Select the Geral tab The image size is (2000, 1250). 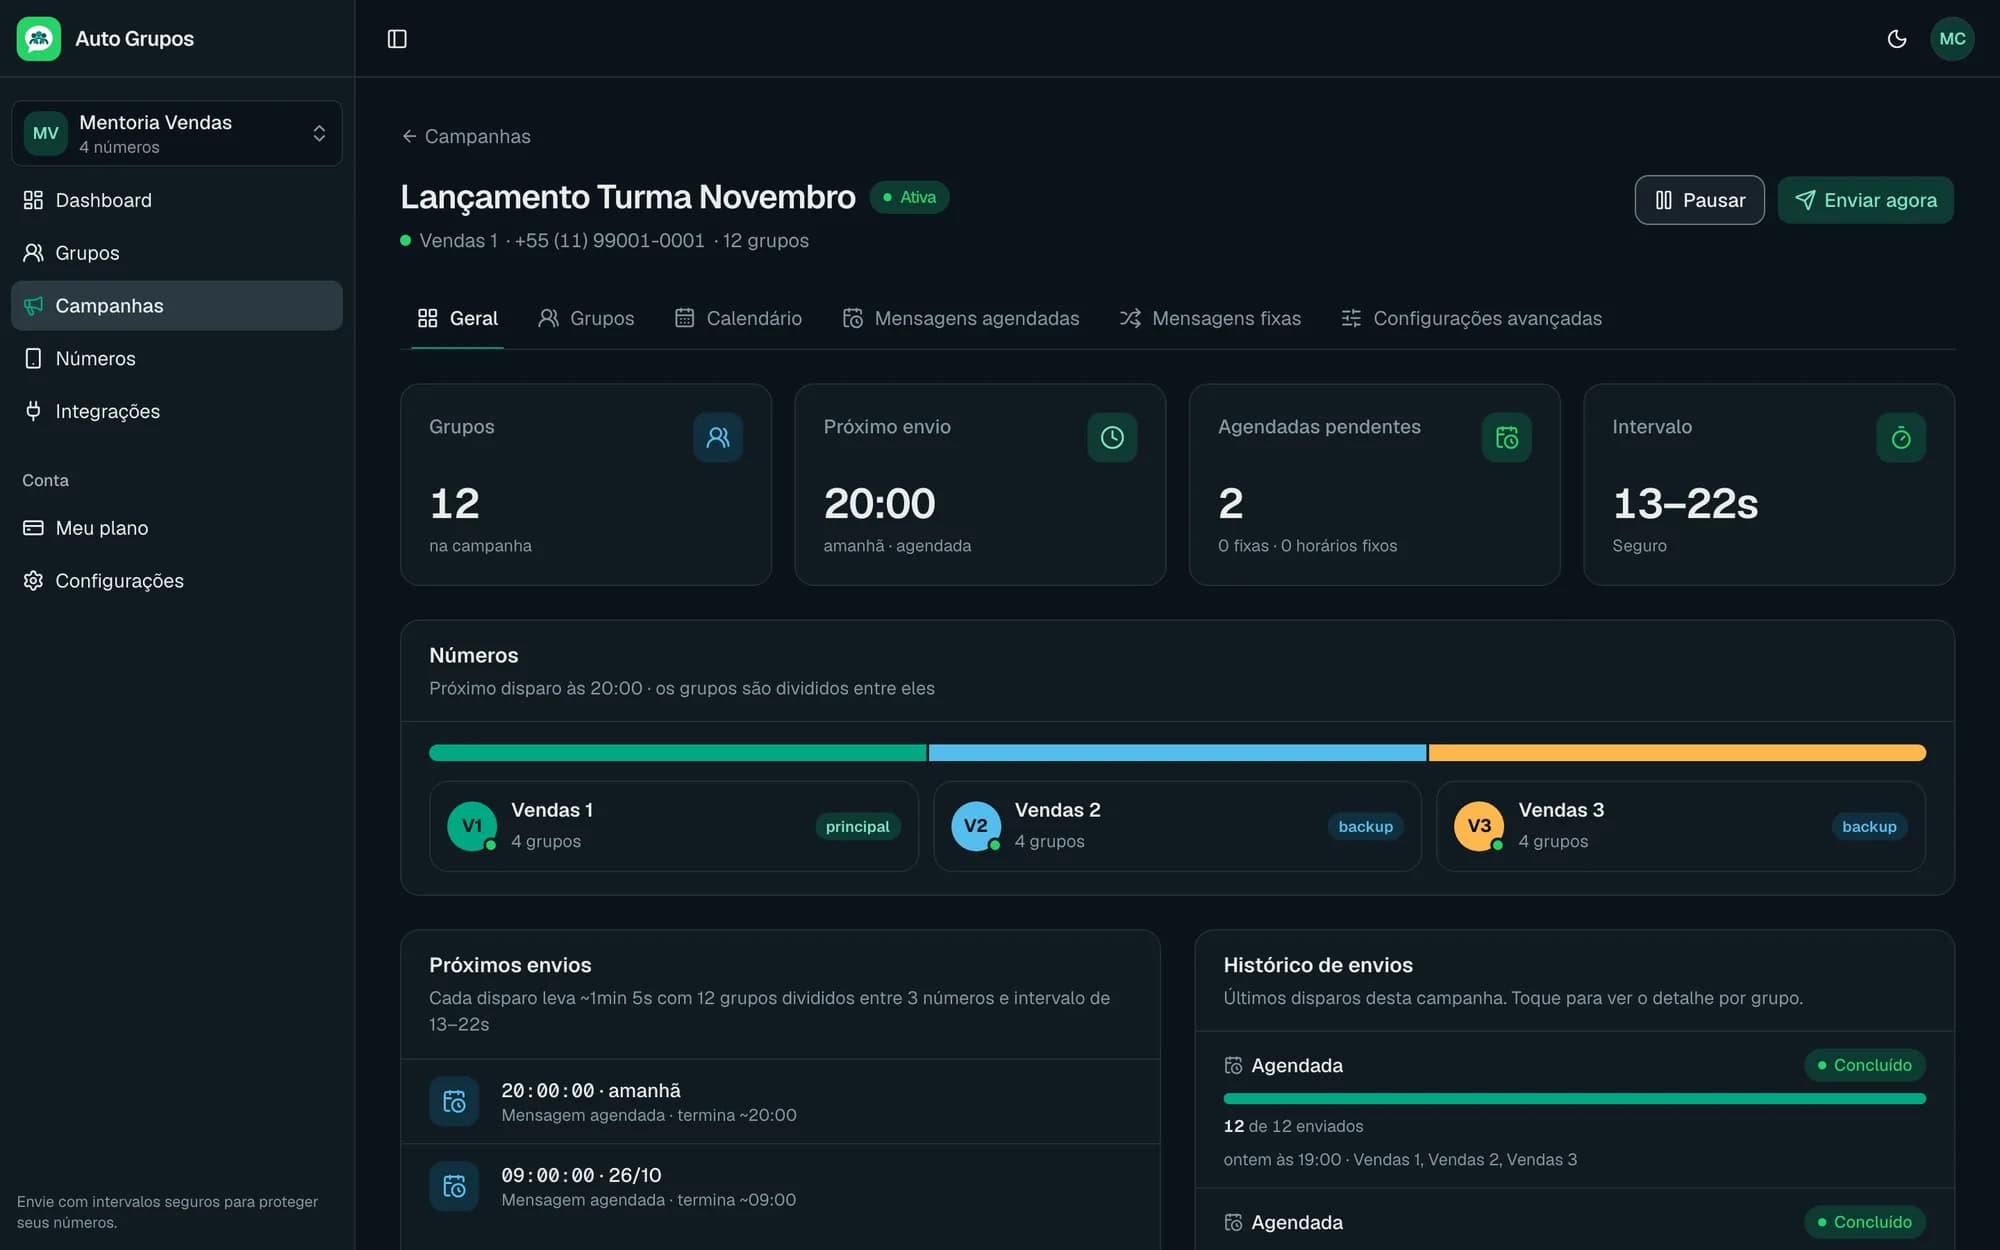pyautogui.click(x=457, y=318)
